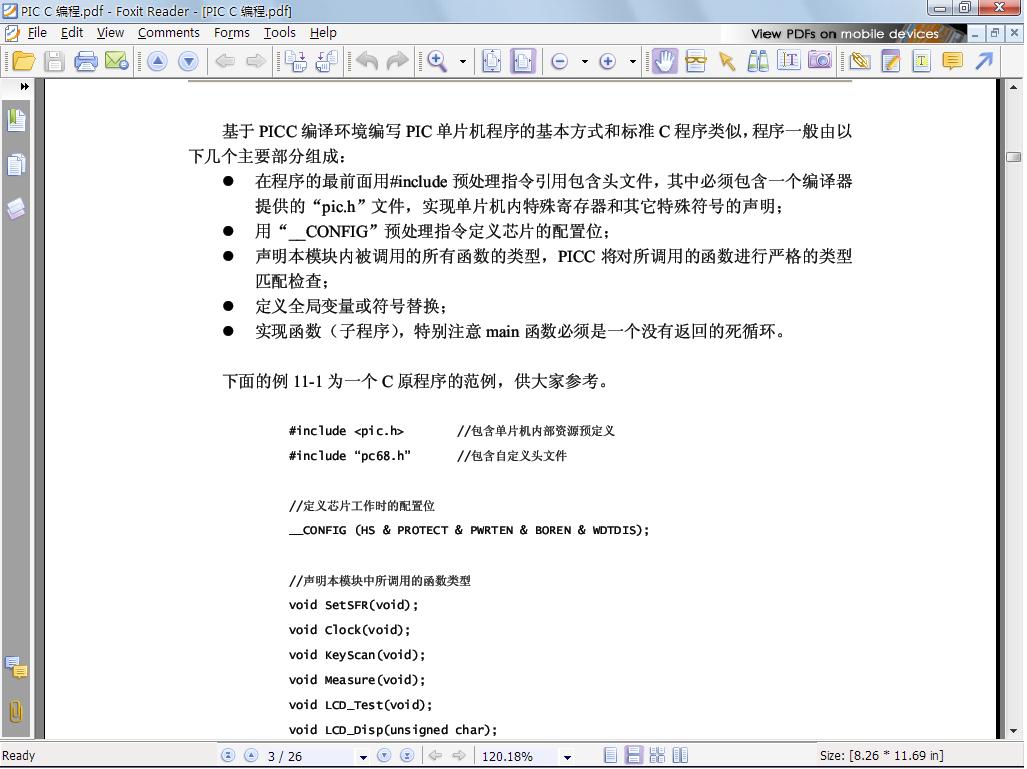This screenshot has width=1027, height=769.
Task: Open the Comments menu
Action: coord(168,33)
